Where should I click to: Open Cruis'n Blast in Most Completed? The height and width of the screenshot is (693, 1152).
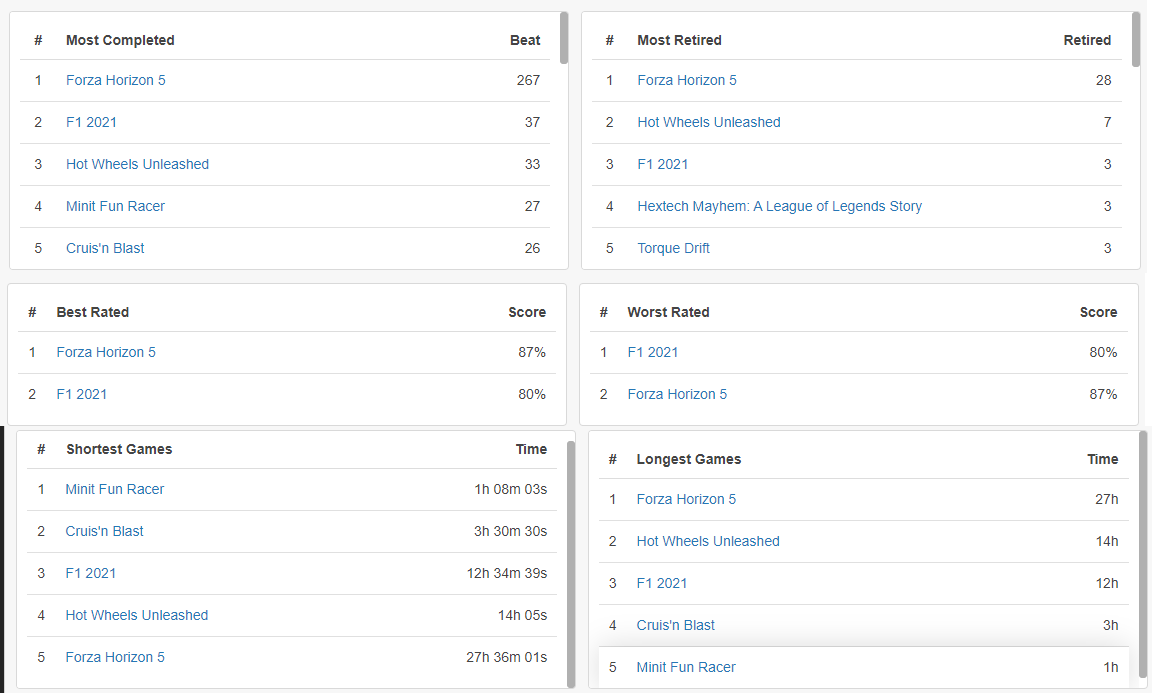105,248
